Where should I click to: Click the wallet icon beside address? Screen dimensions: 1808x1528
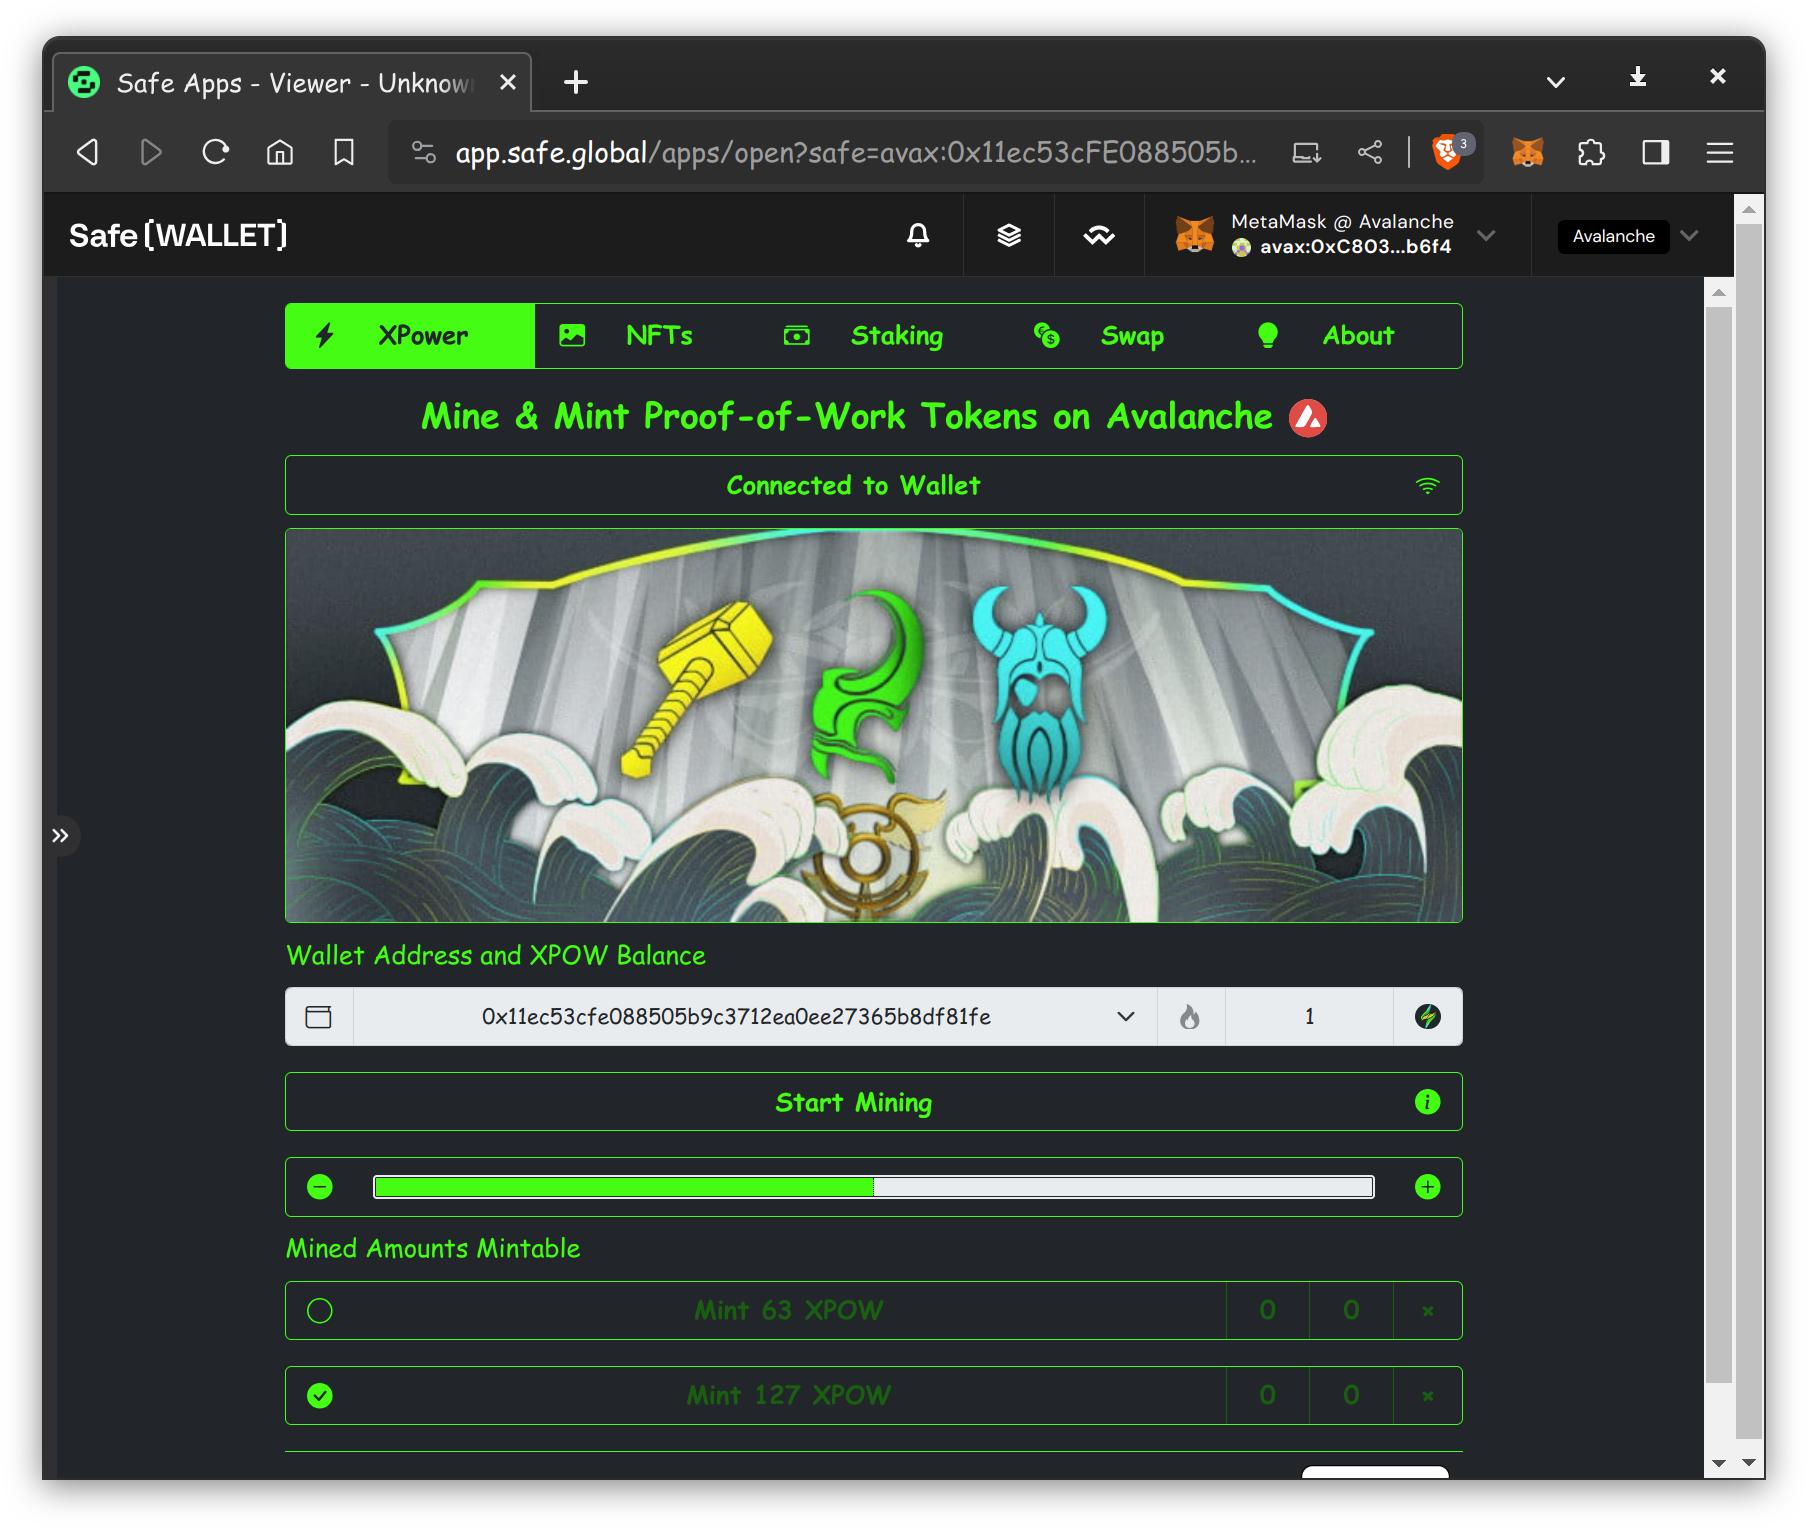pos(319,1017)
